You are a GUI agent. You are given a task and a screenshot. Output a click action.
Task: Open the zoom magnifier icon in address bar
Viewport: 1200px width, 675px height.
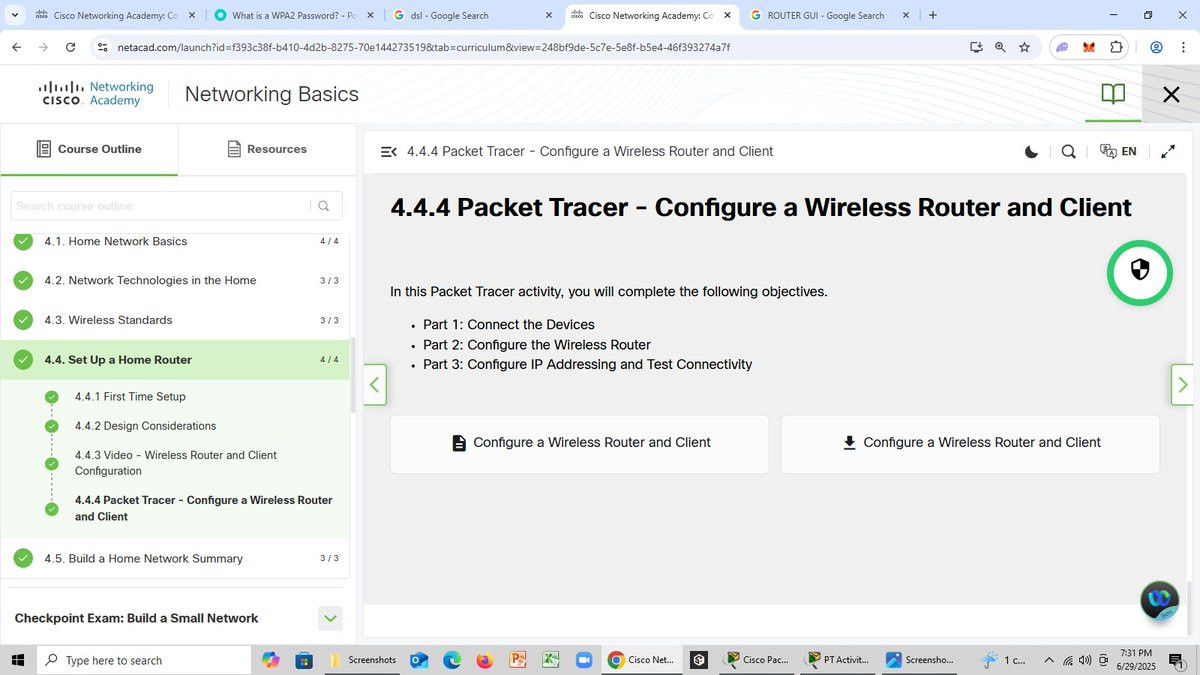pos(1000,47)
